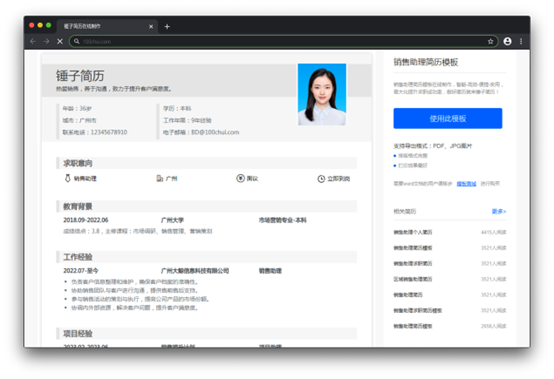554x379 pixels.
Task: Open 区域销售助理简历 related resume
Action: [x=413, y=279]
